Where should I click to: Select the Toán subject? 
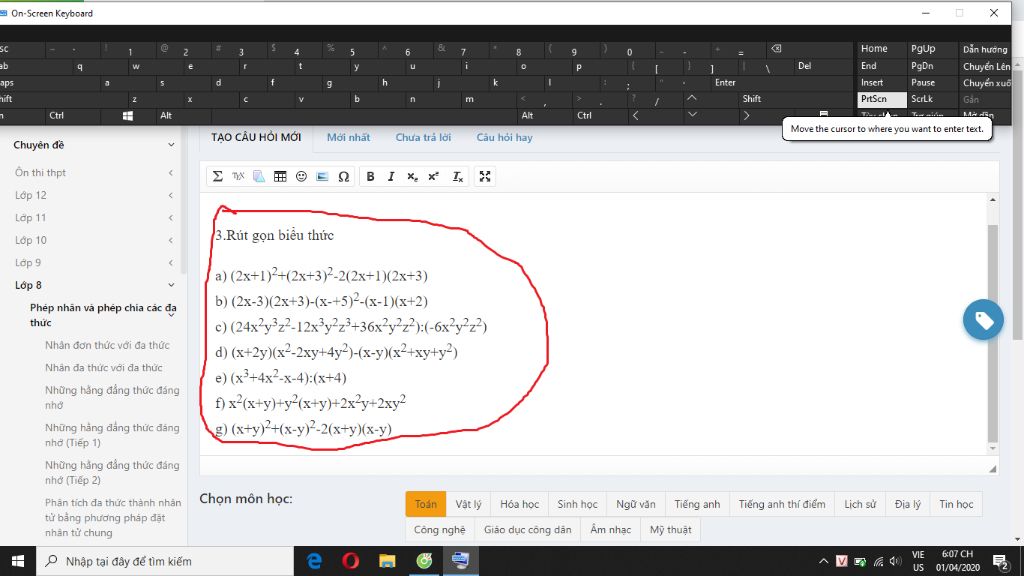(x=425, y=504)
